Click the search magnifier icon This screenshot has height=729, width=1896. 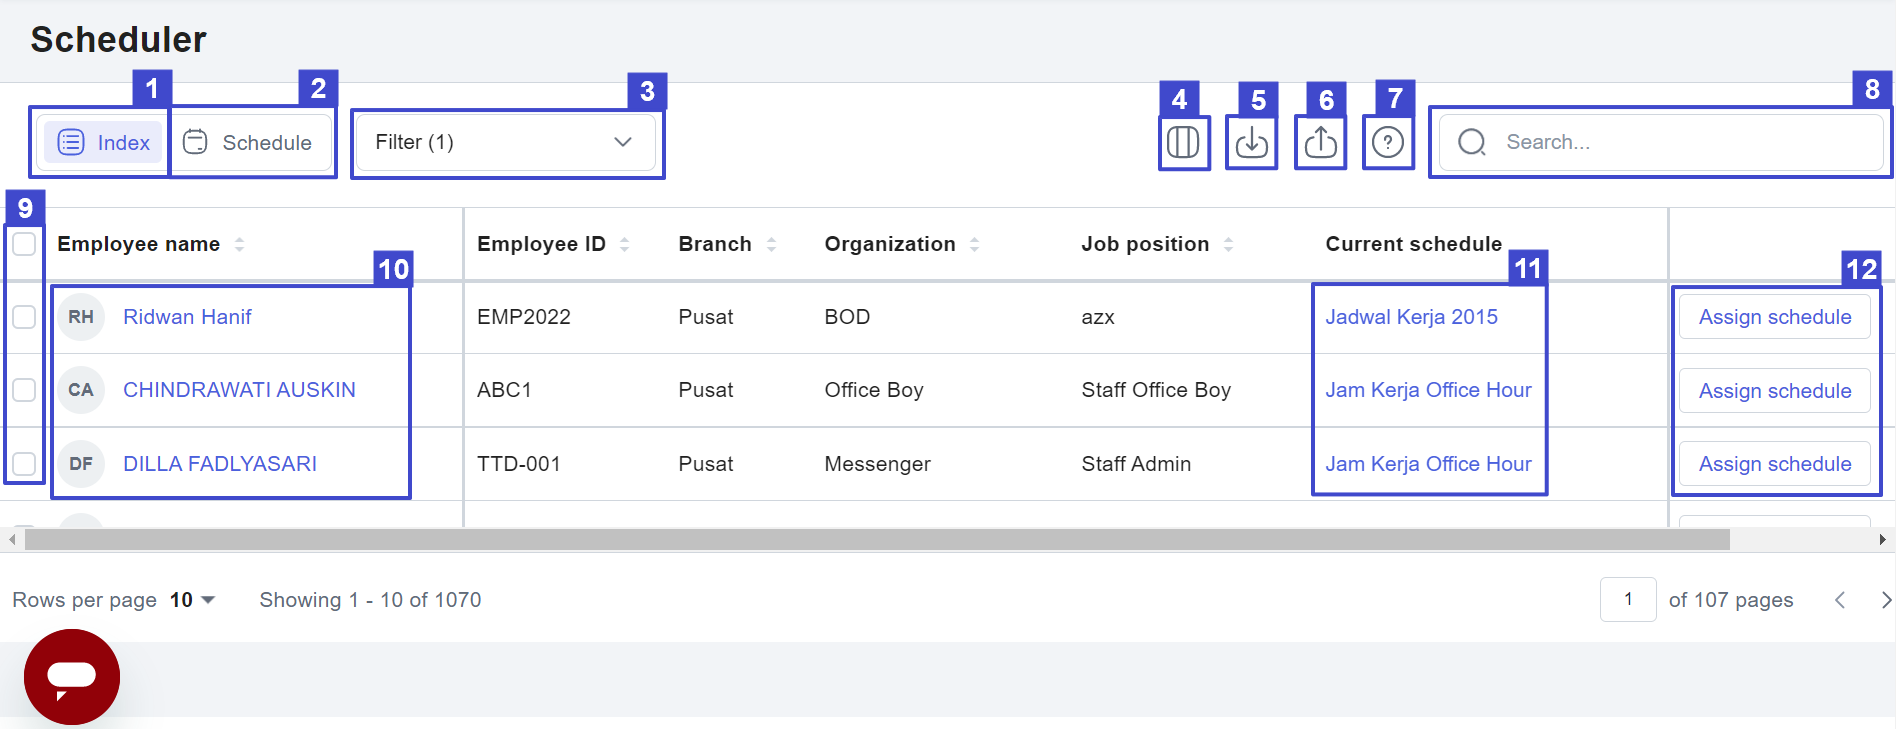tap(1472, 142)
